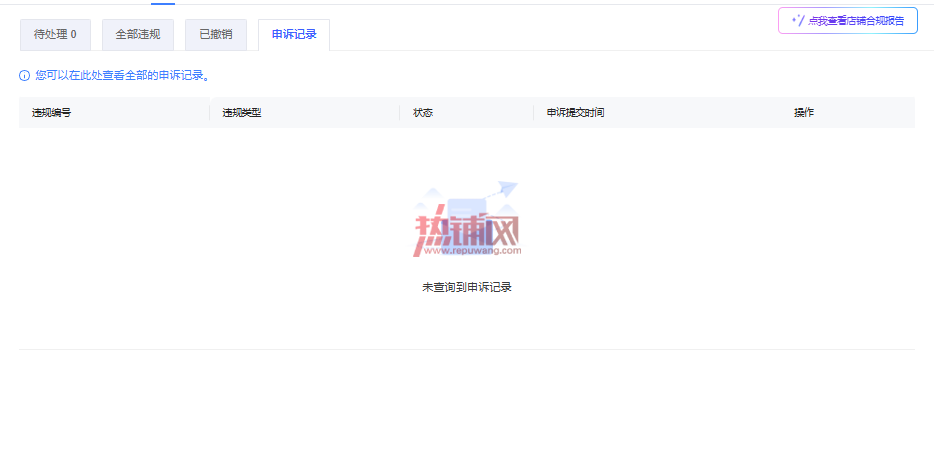The image size is (934, 461).
Task: Sort by the 申诉提交时间 column header
Action: (x=575, y=113)
